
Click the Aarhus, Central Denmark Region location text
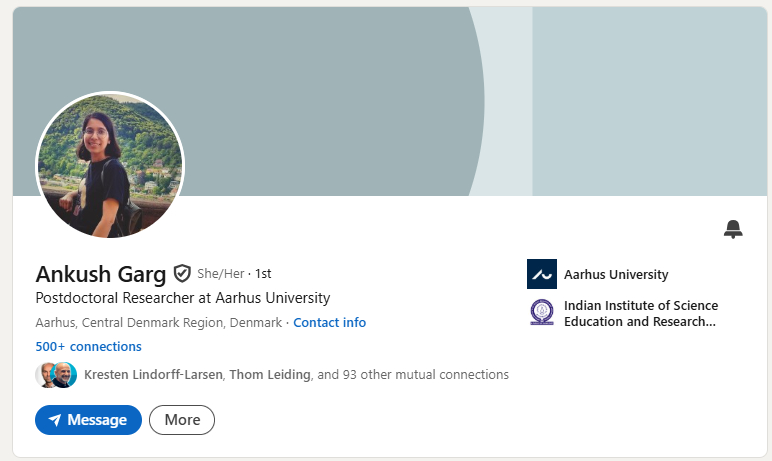(x=159, y=323)
